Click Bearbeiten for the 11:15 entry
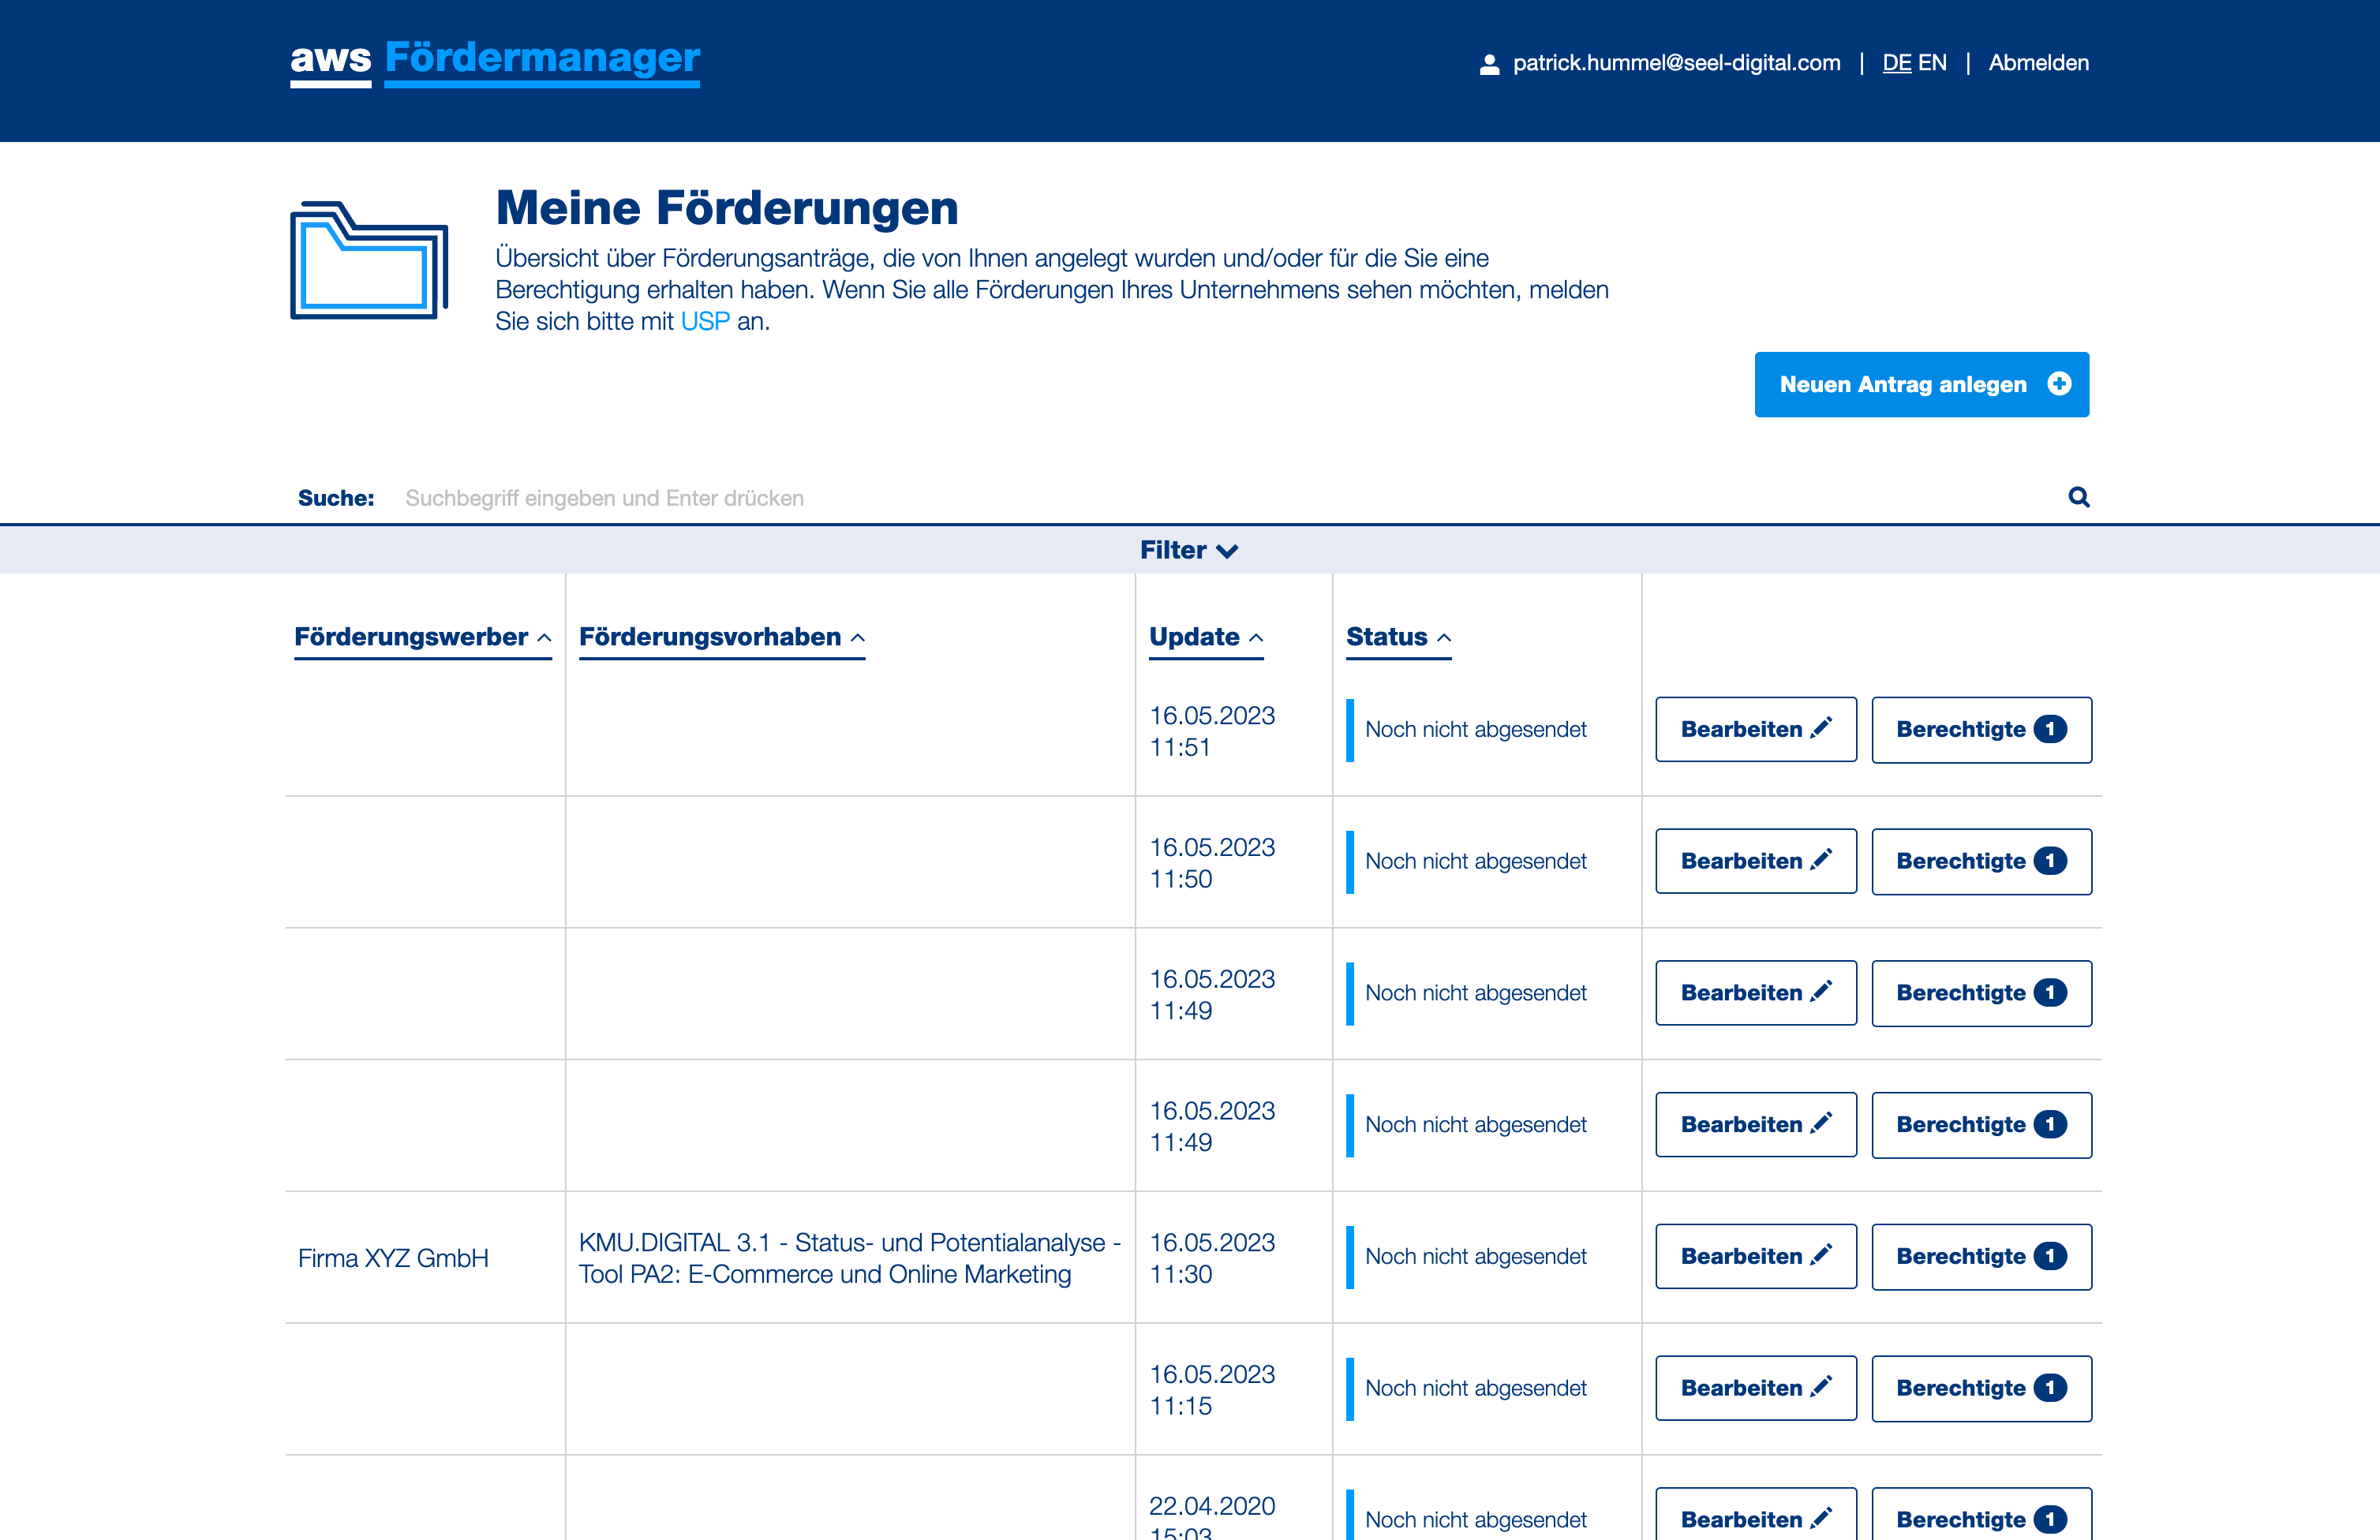 tap(1756, 1388)
